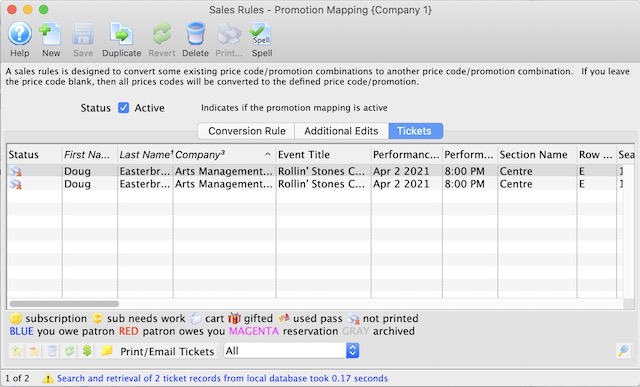
Task: Select second row's Doug first name cell
Action: tap(90, 184)
